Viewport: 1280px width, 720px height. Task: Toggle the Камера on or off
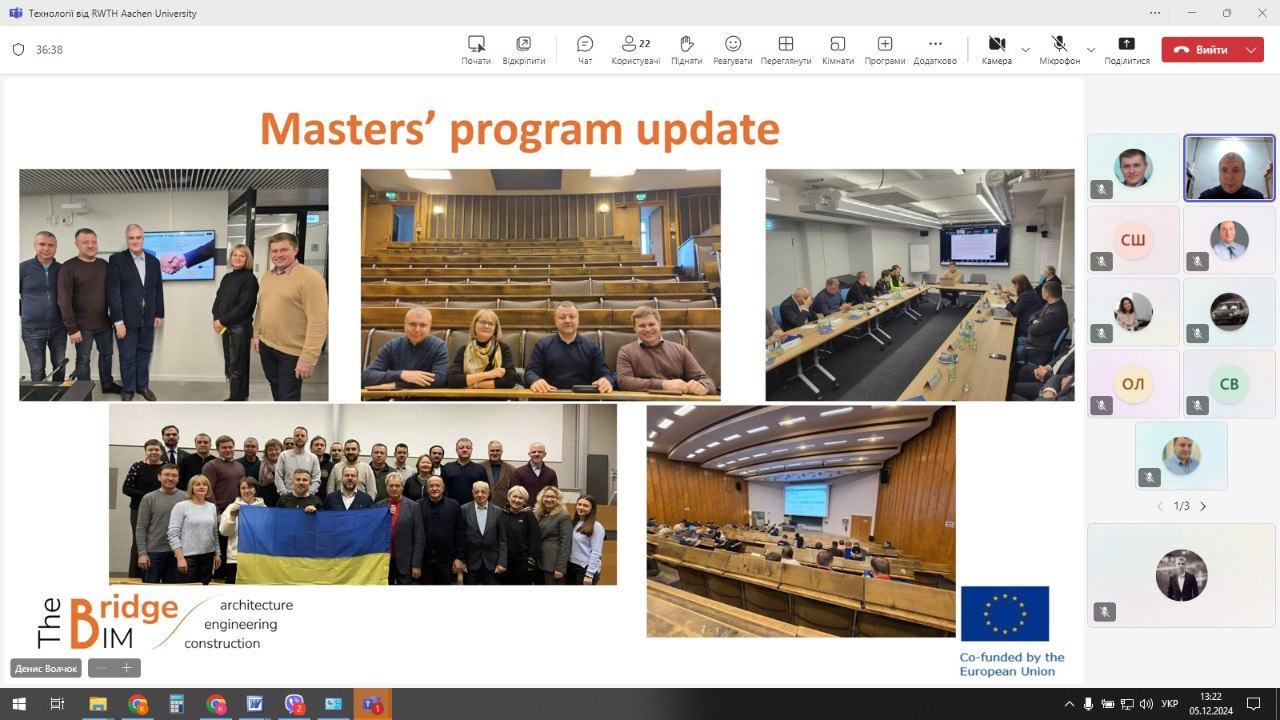pyautogui.click(x=997, y=50)
